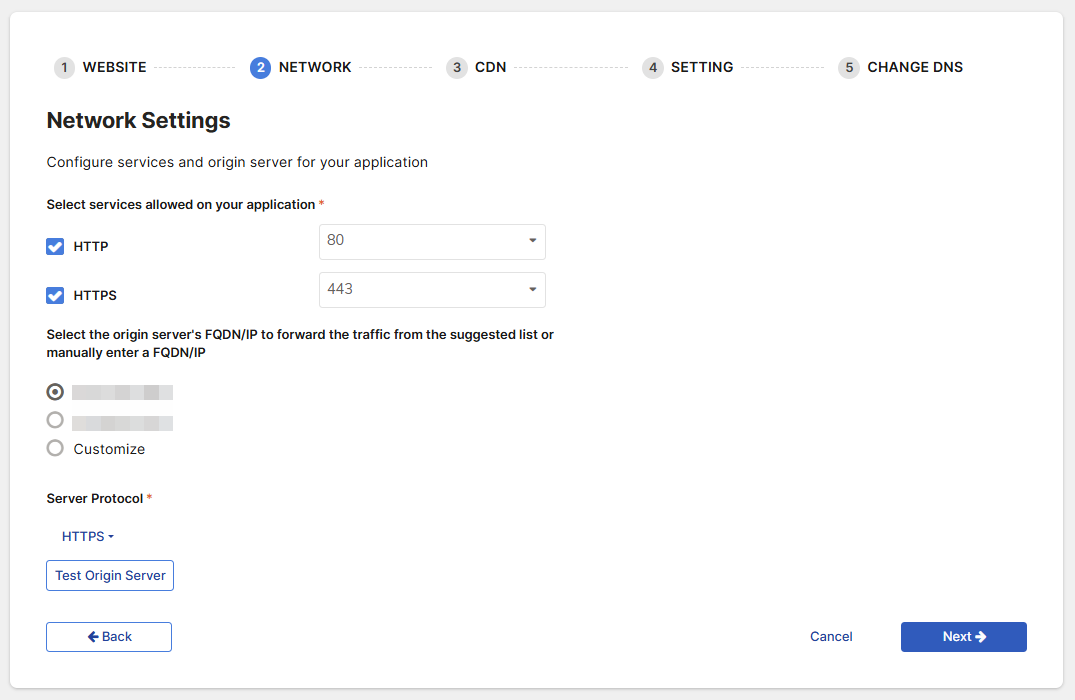Open the HTTP port 80 dropdown
This screenshot has height=700, width=1075.
(x=432, y=241)
